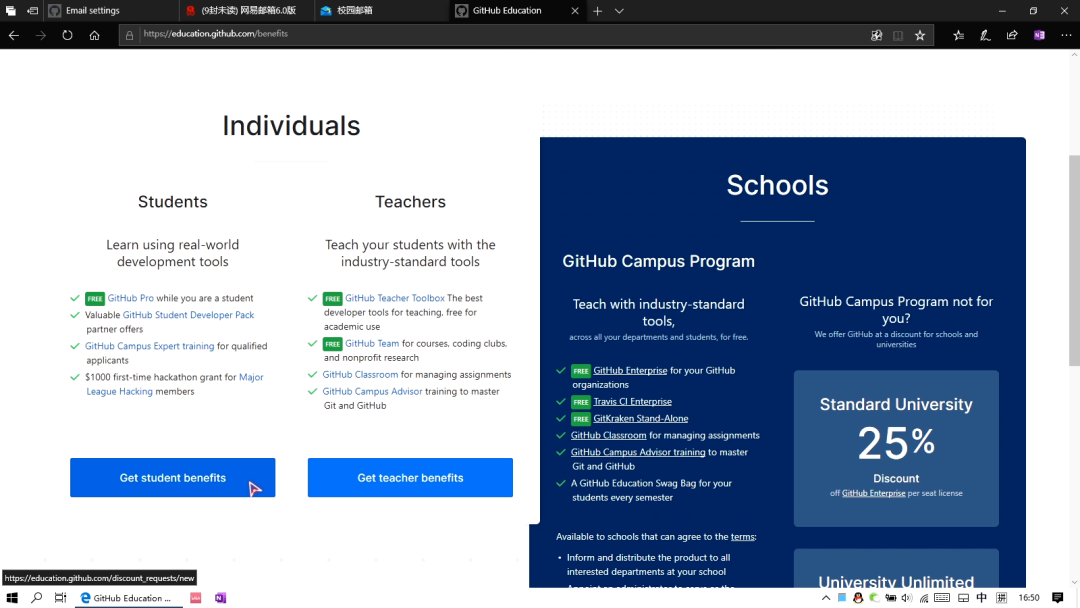The image size is (1080, 608).
Task: Open GitHub Campus Advisor link under Teachers
Action: pos(372,391)
